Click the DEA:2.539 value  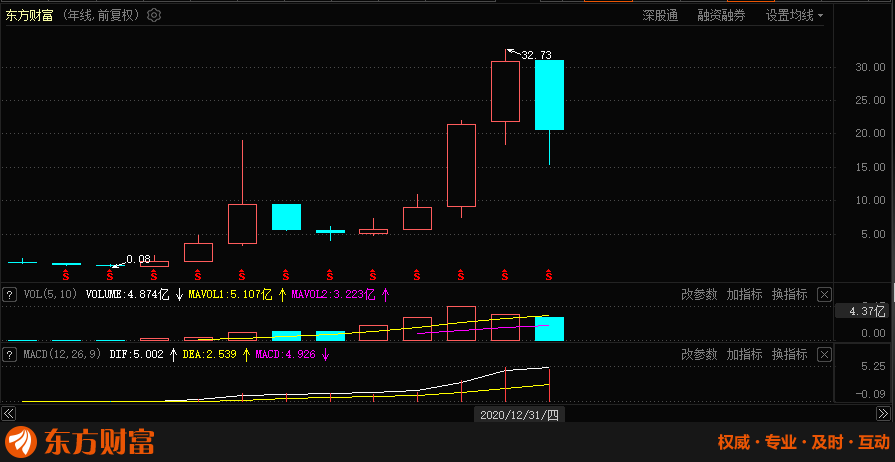209,355
